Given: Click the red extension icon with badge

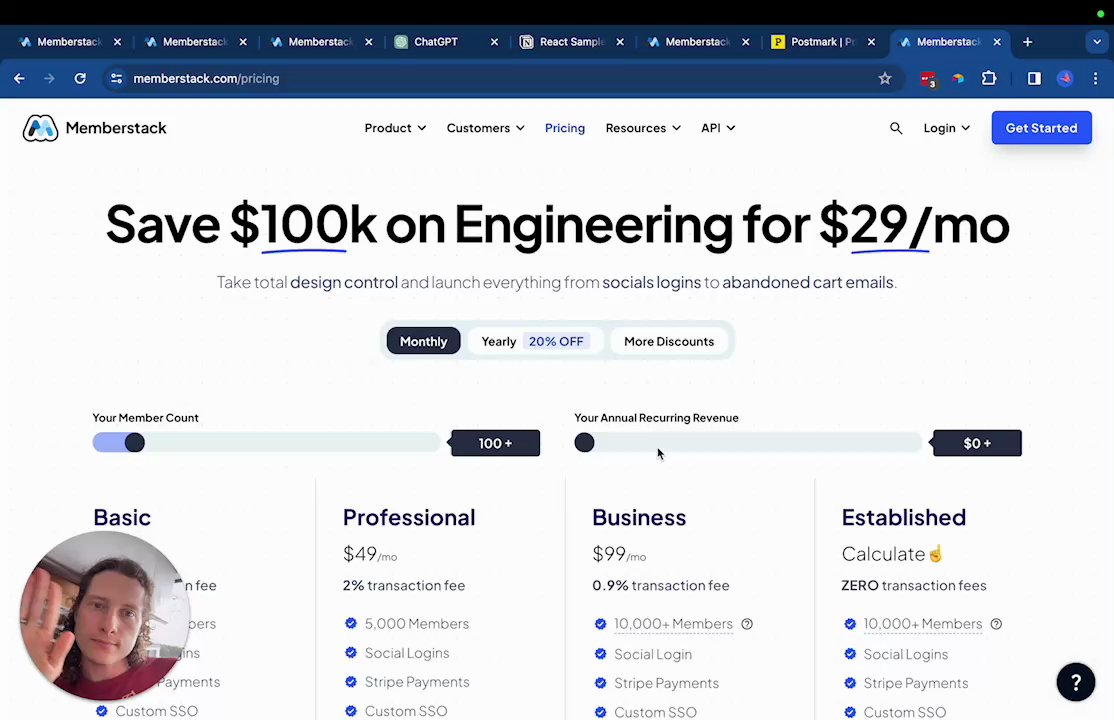Looking at the screenshot, I should pyautogui.click(x=928, y=79).
